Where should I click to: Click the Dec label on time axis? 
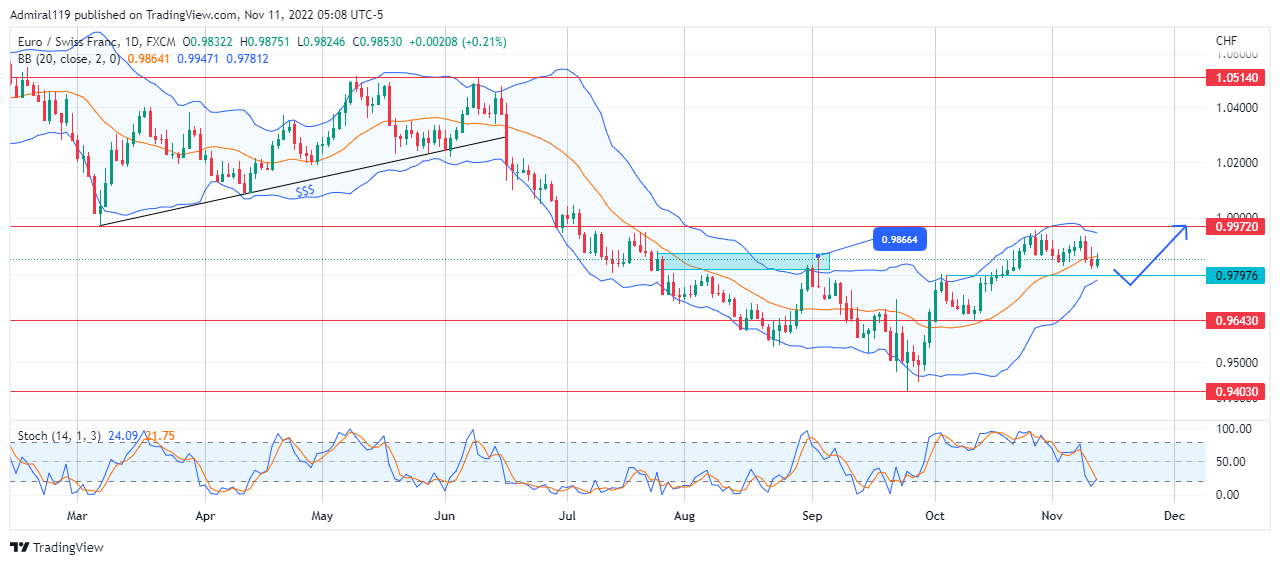point(1174,516)
